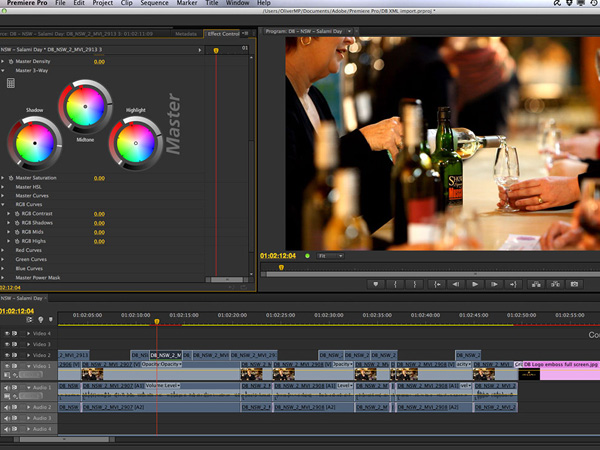
Task: Open the Premiere Pro application menu
Action: pyautogui.click(x=27, y=3)
